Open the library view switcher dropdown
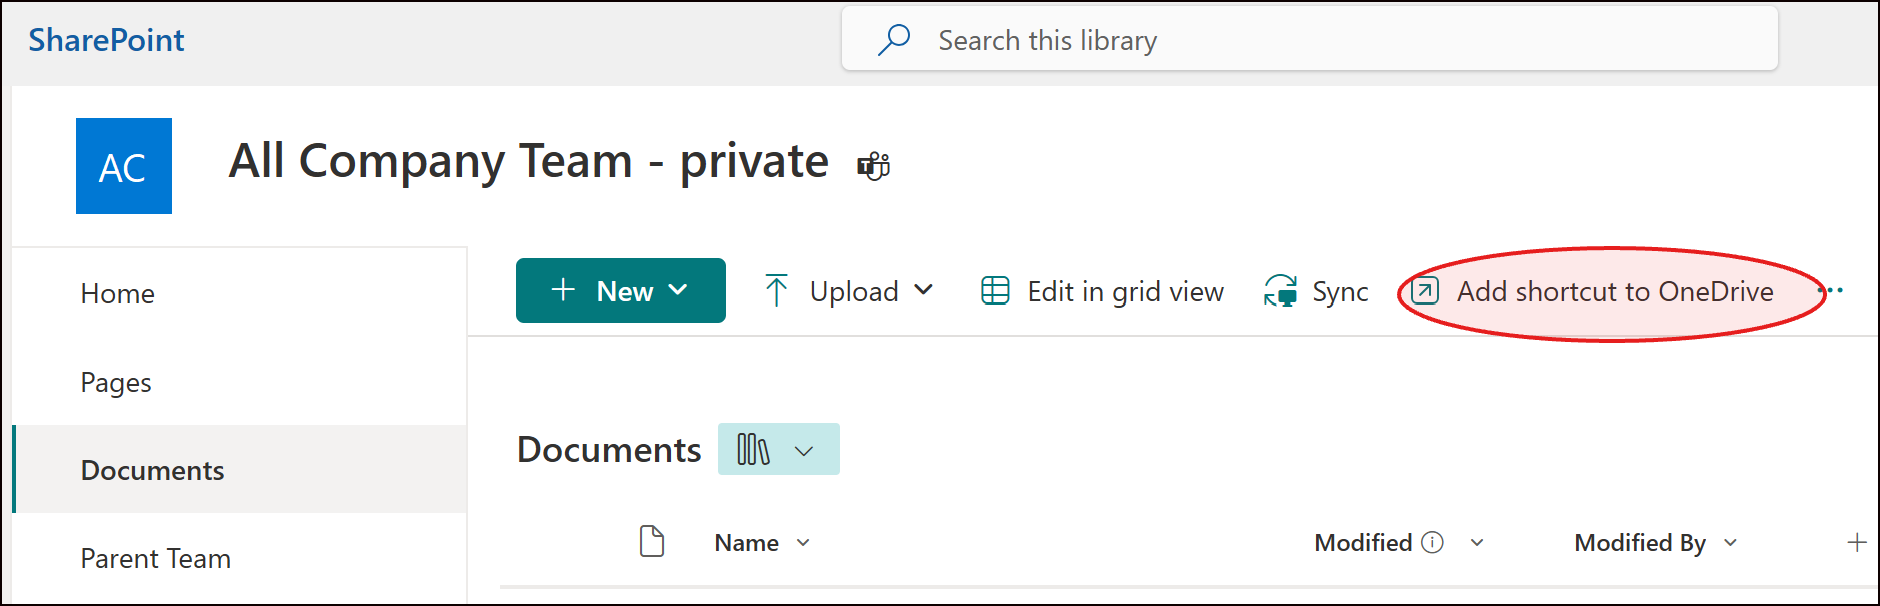Image resolution: width=1880 pixels, height=606 pixels. click(x=778, y=450)
